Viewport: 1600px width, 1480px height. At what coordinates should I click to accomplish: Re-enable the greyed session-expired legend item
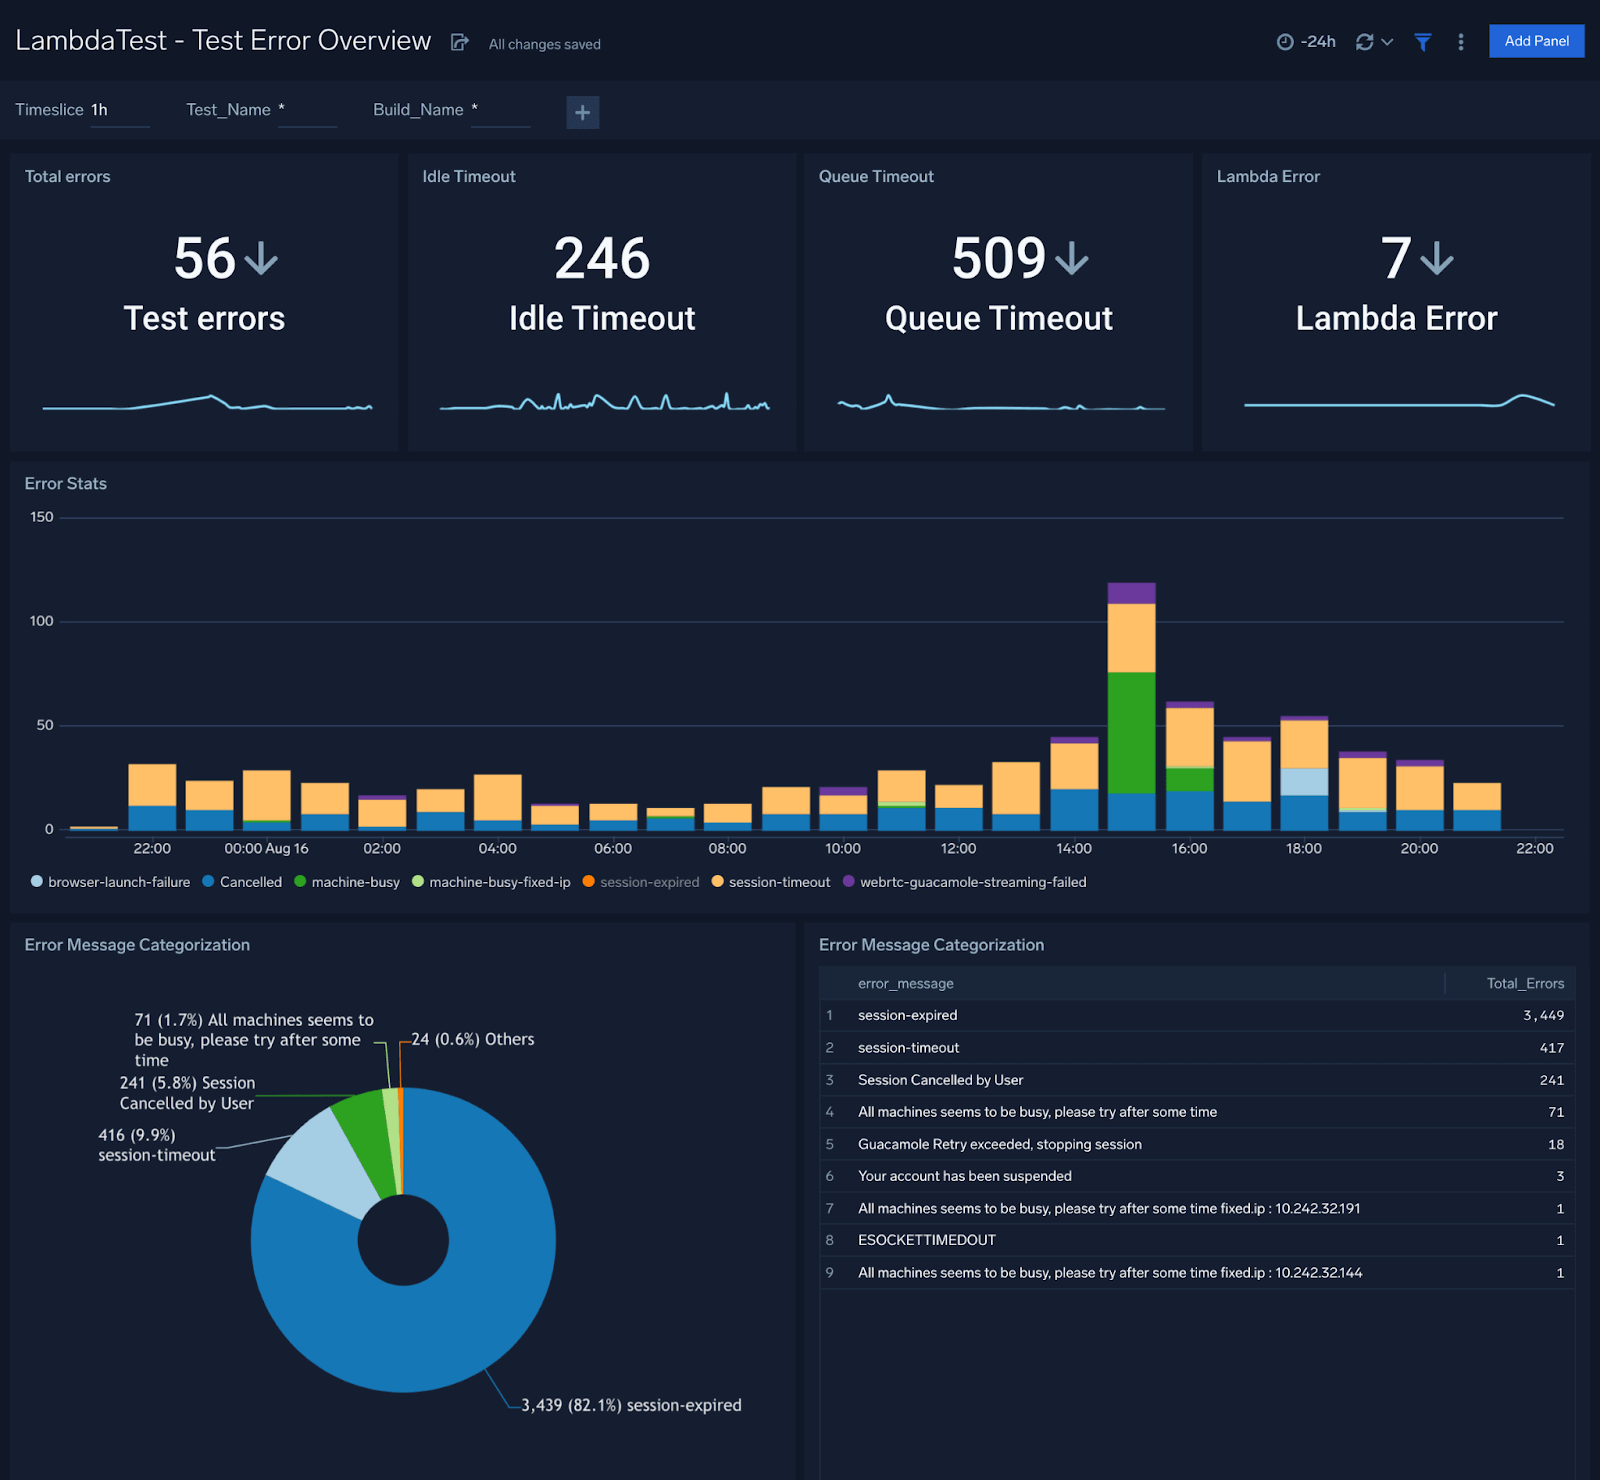pos(641,881)
